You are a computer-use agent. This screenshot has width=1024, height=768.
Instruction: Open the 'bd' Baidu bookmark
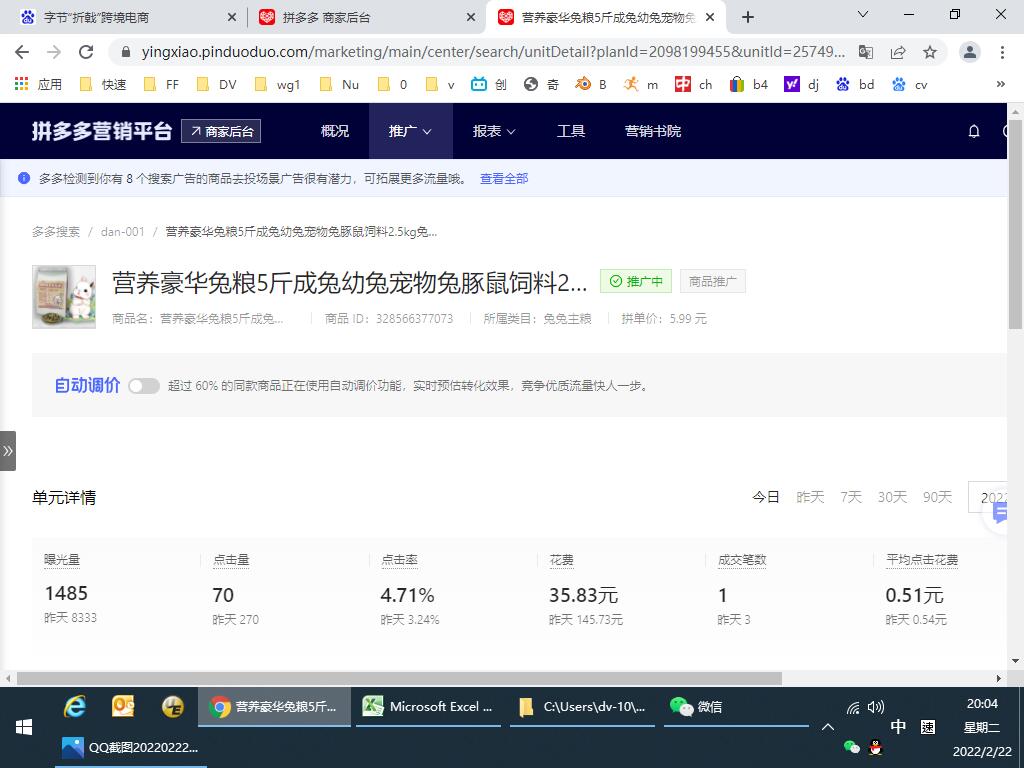(855, 84)
